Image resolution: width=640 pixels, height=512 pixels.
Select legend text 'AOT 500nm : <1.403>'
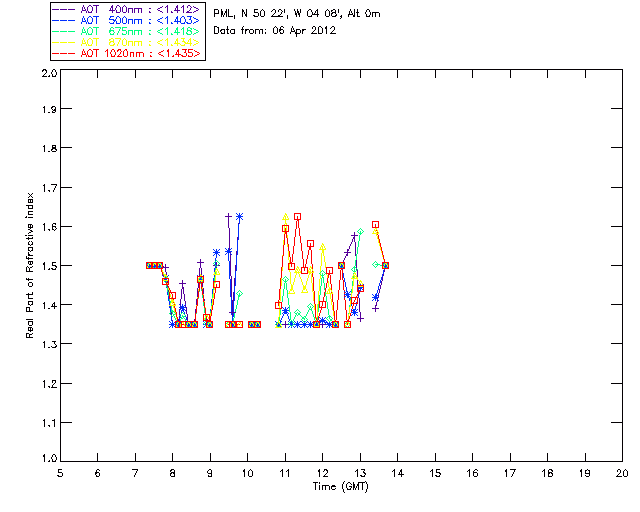(140, 20)
